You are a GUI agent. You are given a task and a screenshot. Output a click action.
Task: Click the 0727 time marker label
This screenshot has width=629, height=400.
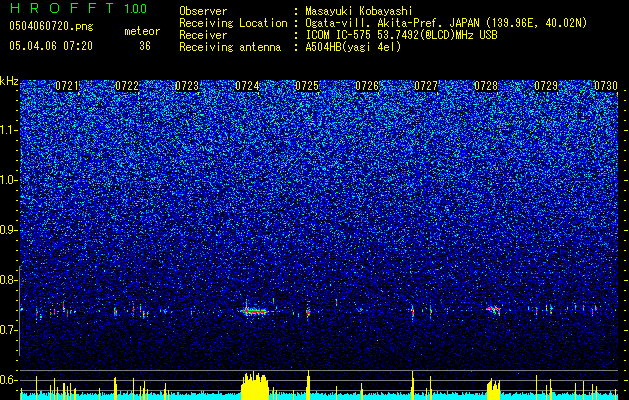[426, 86]
